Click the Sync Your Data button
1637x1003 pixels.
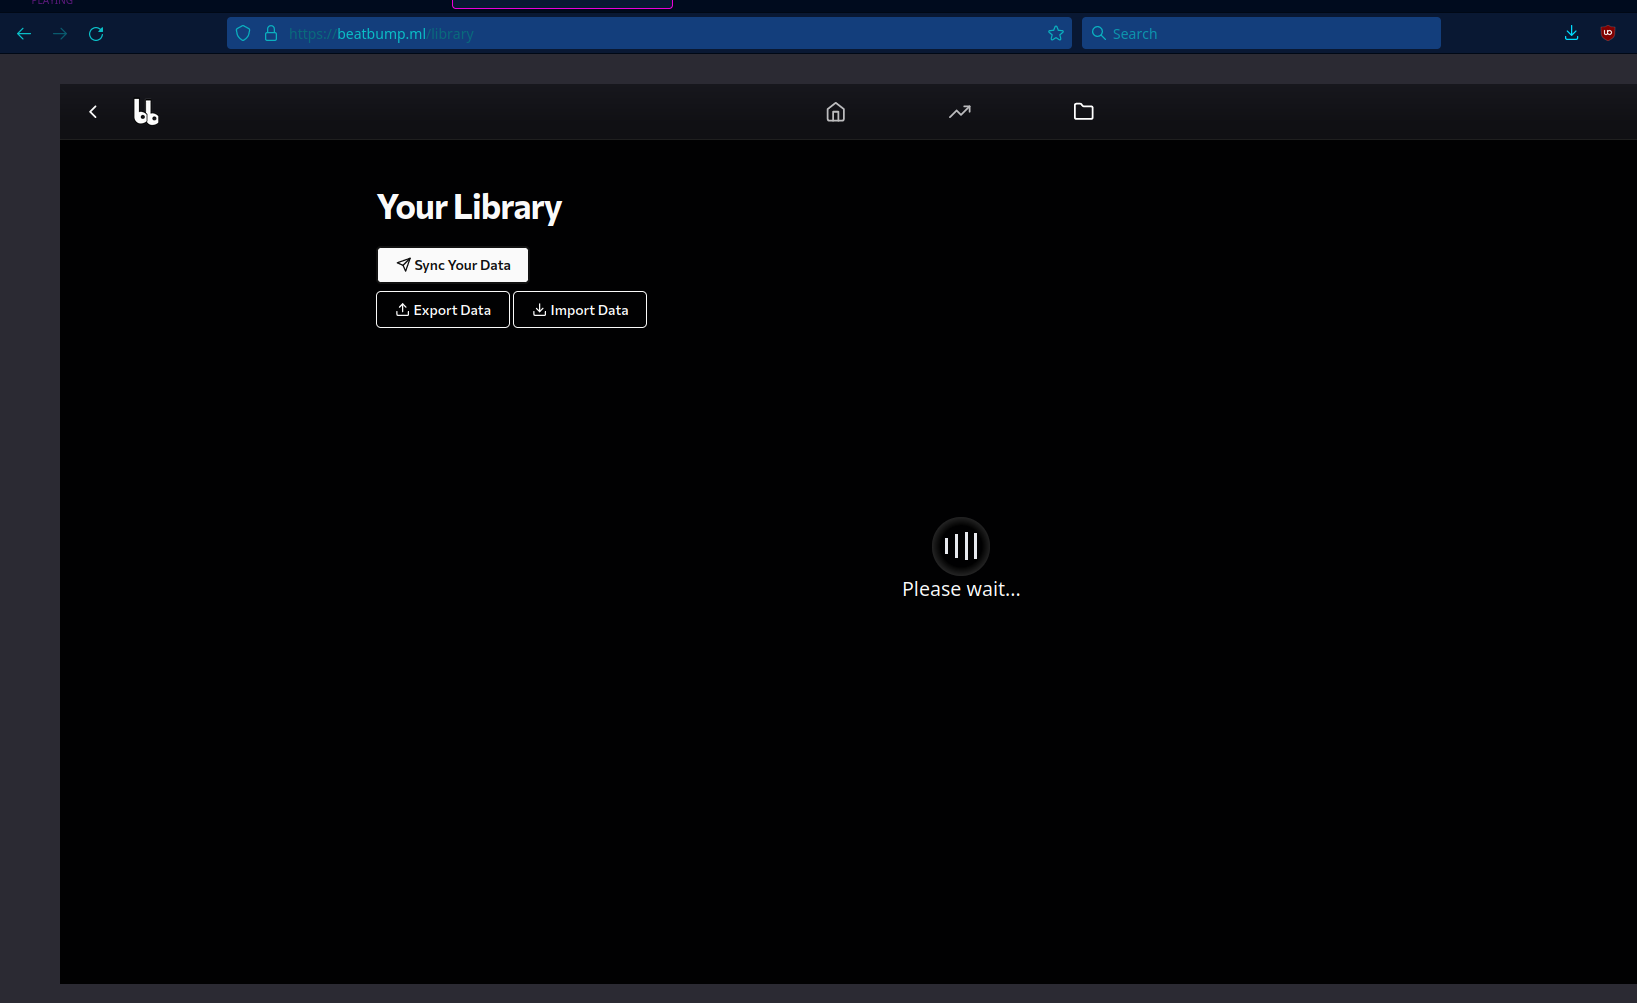(453, 265)
